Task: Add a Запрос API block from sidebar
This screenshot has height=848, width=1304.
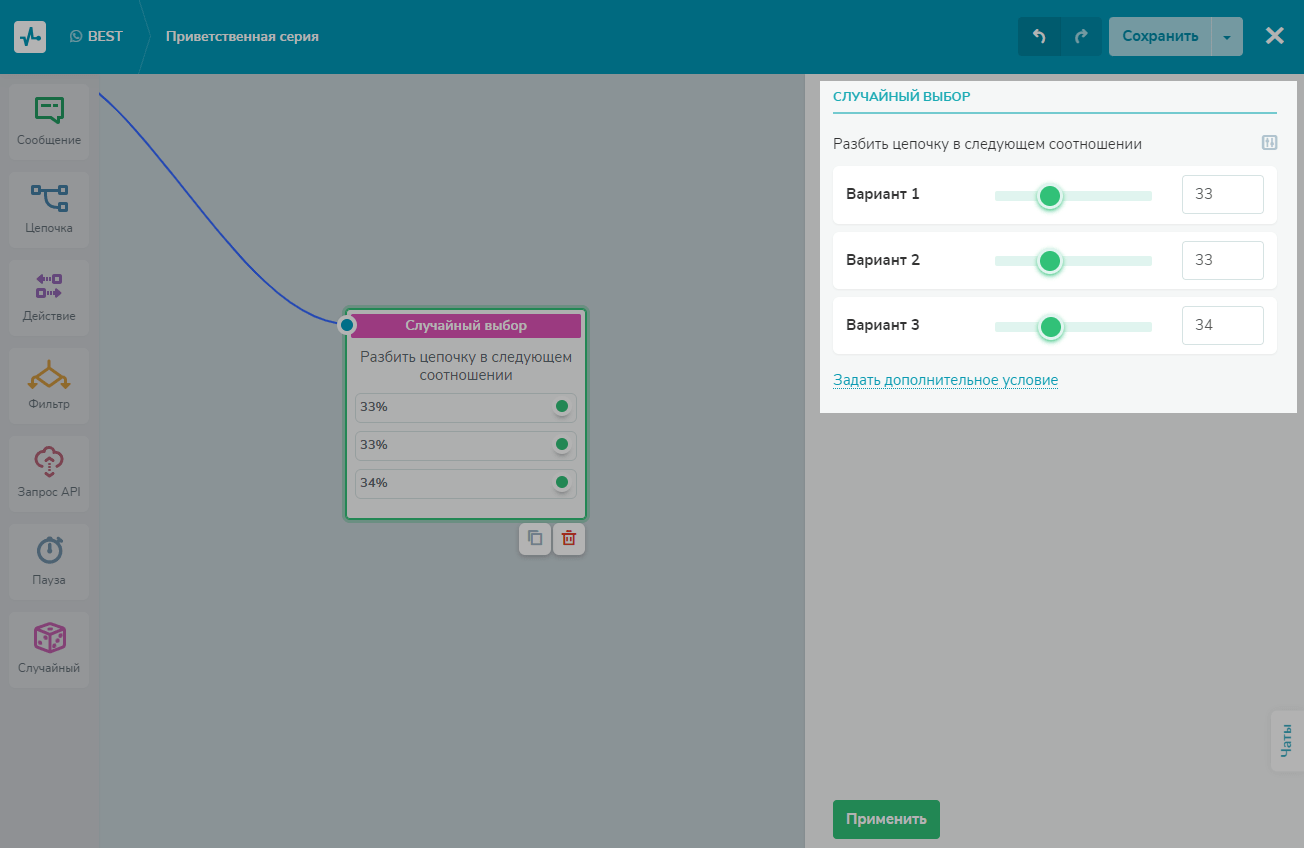Action: point(49,474)
